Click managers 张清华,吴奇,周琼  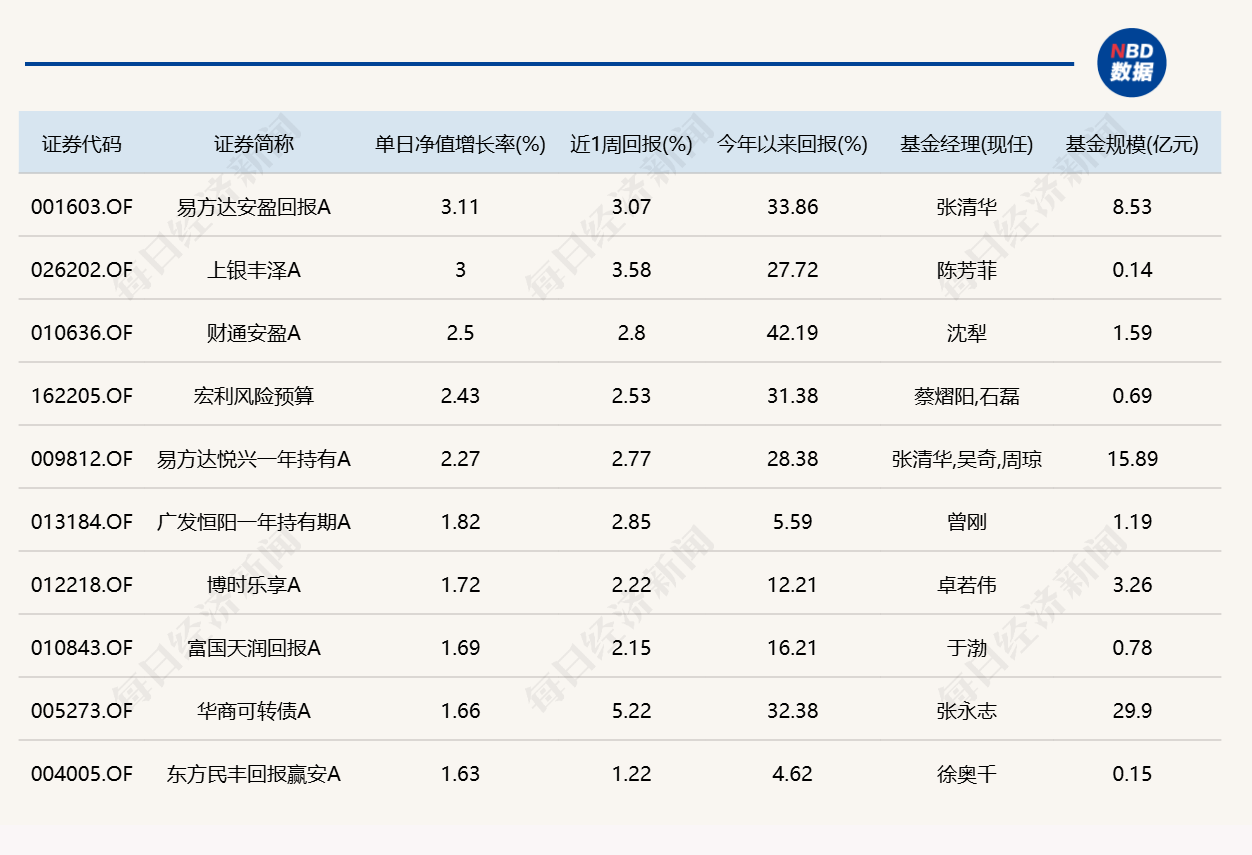[x=967, y=459]
